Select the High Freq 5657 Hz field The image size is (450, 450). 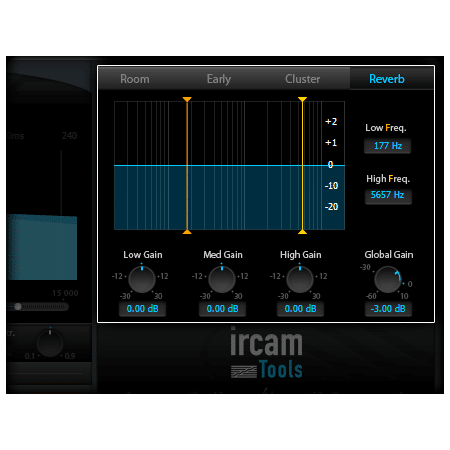pos(388,195)
